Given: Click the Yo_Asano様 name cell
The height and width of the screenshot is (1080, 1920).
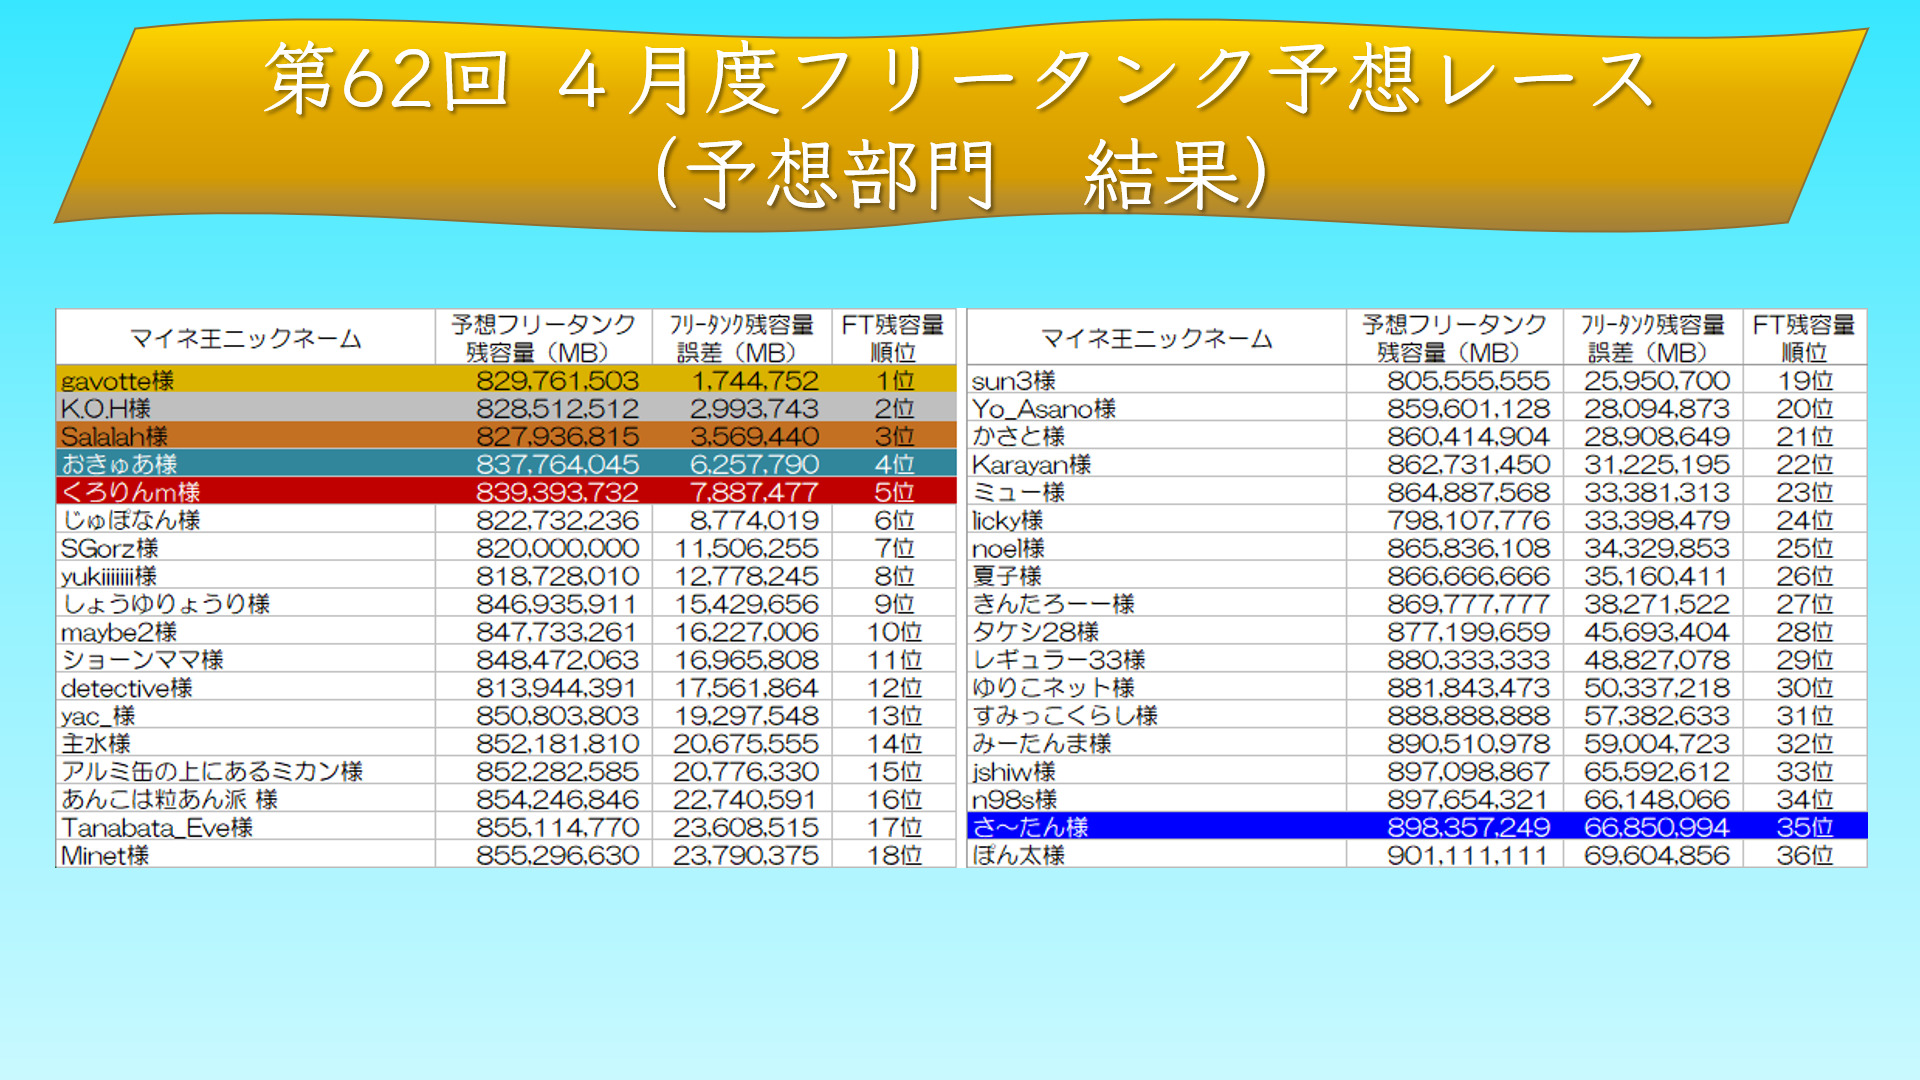Looking at the screenshot, I should point(1044,408).
